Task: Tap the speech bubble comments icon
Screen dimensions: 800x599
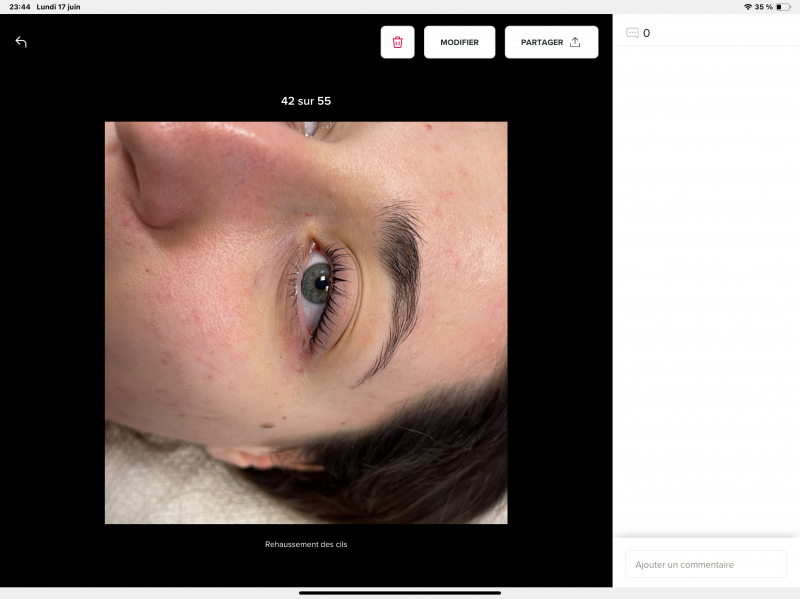Action: pyautogui.click(x=633, y=31)
